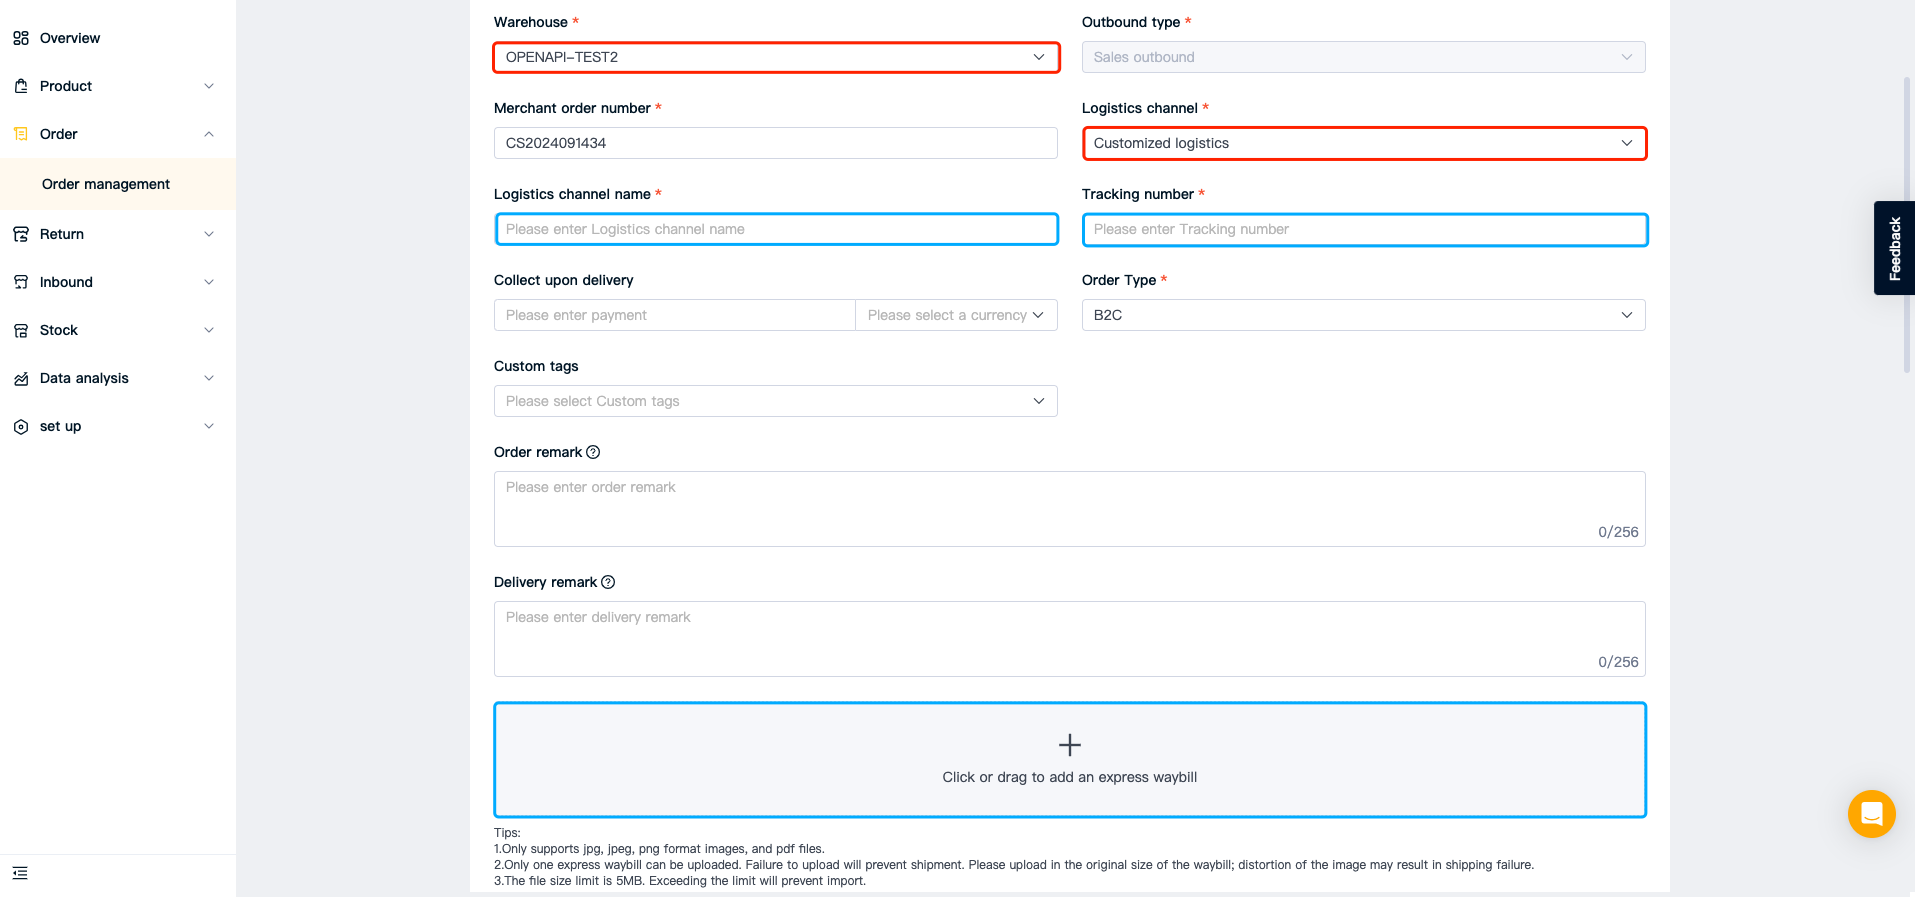Collapse the Order menu section

tap(209, 134)
